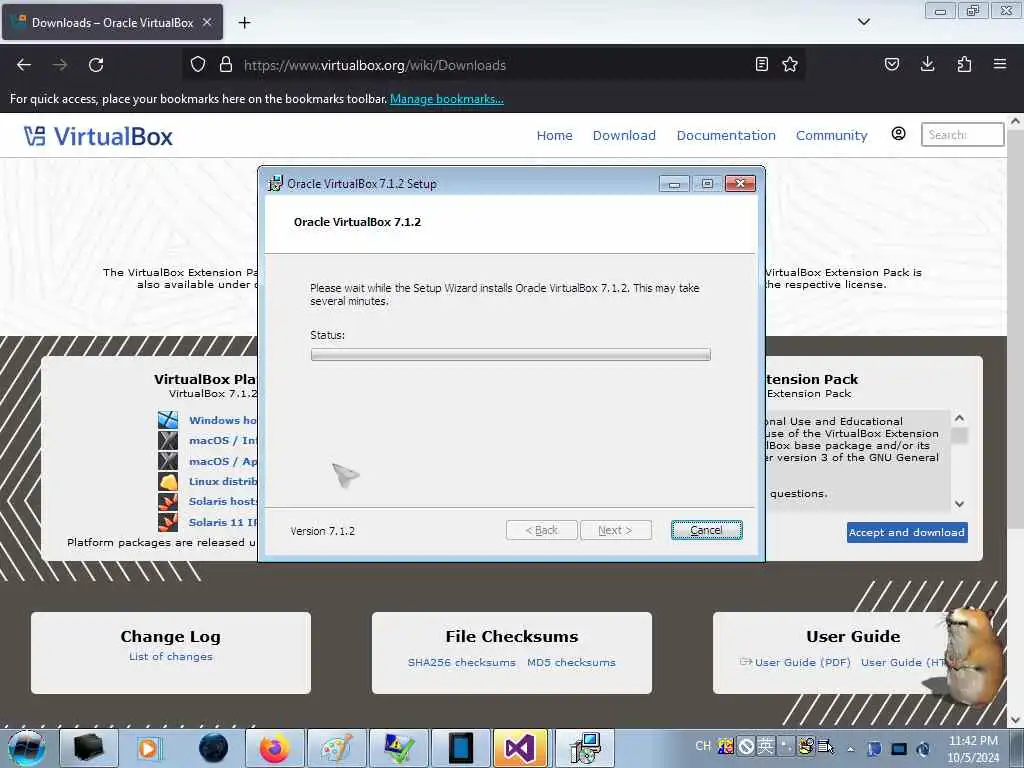Click the taskbar clock and date

(973, 749)
